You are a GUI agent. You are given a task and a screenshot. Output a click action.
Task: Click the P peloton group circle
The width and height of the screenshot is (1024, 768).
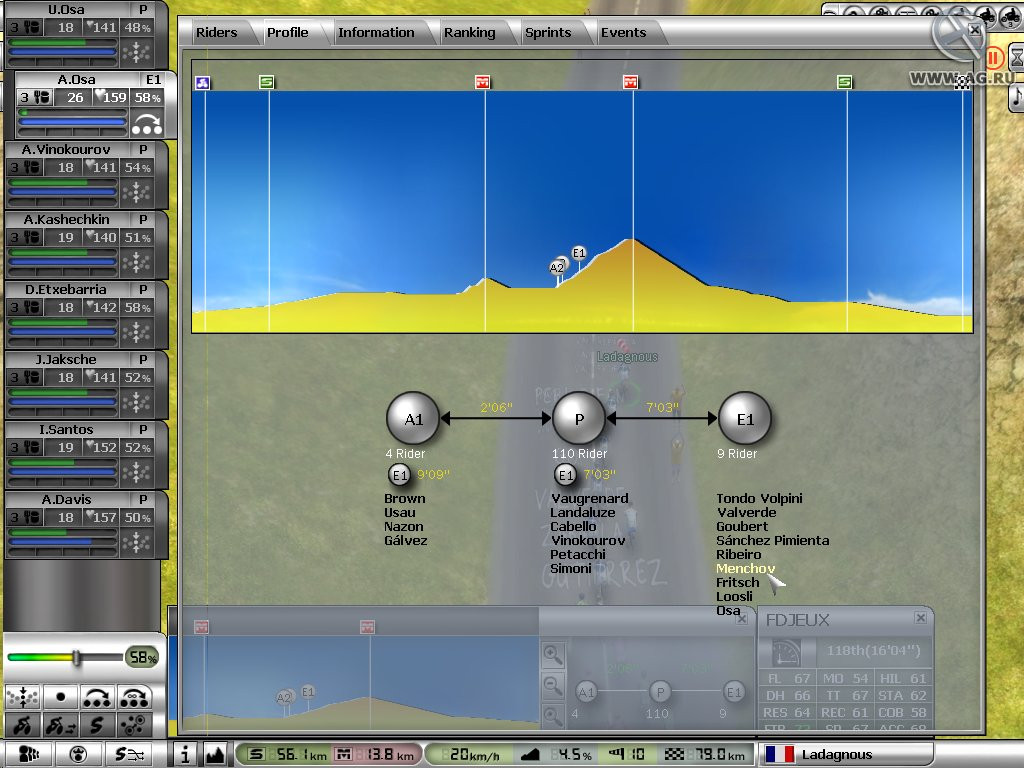point(579,419)
